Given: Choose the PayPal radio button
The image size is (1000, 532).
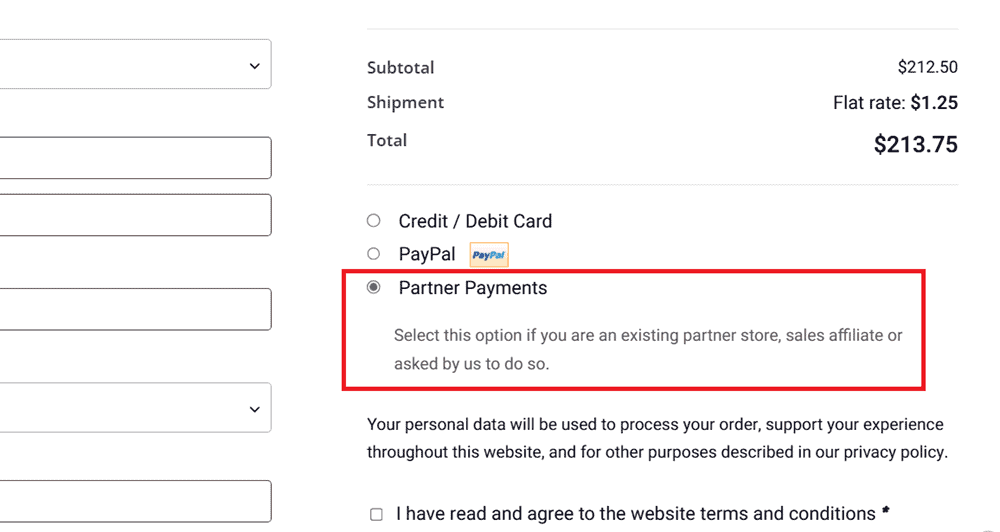Looking at the screenshot, I should tap(374, 254).
